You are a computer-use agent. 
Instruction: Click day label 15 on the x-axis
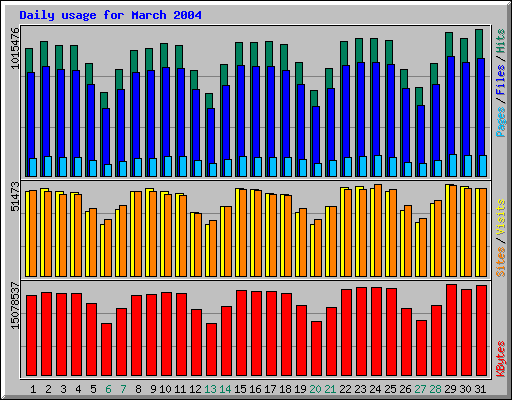click(x=240, y=389)
